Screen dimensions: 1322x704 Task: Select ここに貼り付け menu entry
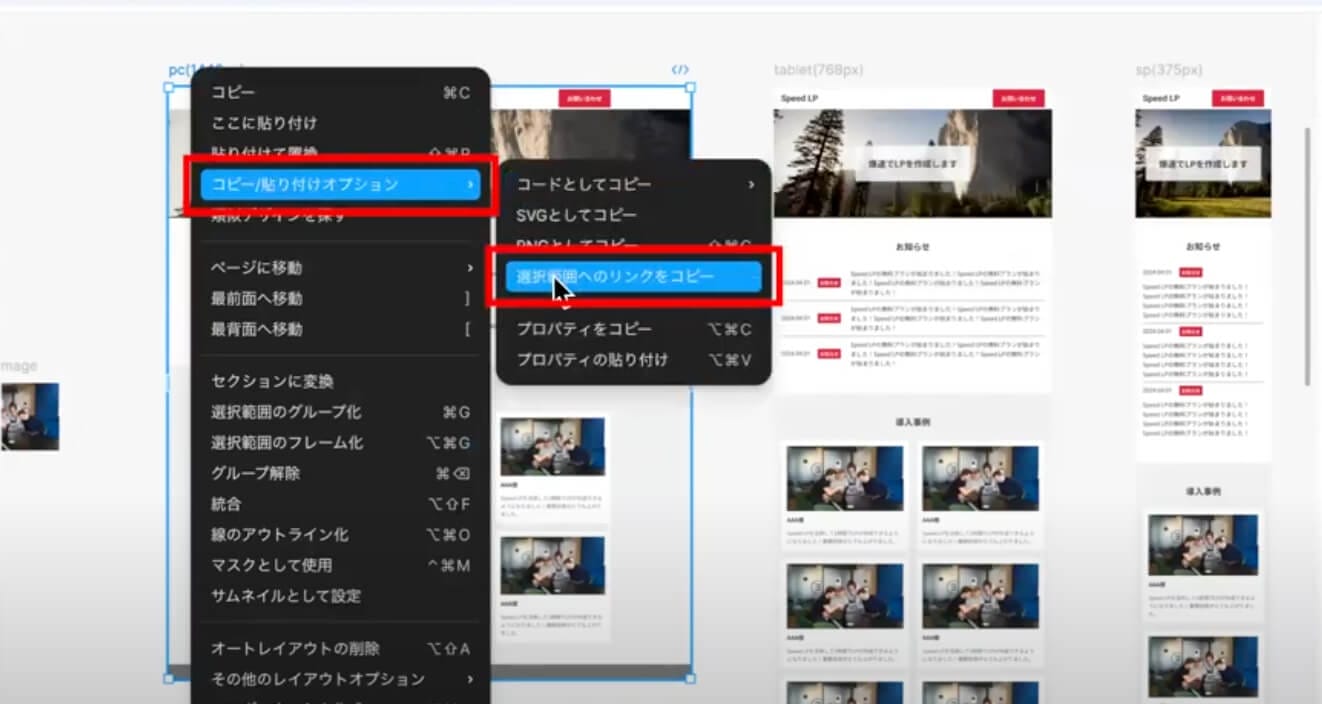point(264,123)
